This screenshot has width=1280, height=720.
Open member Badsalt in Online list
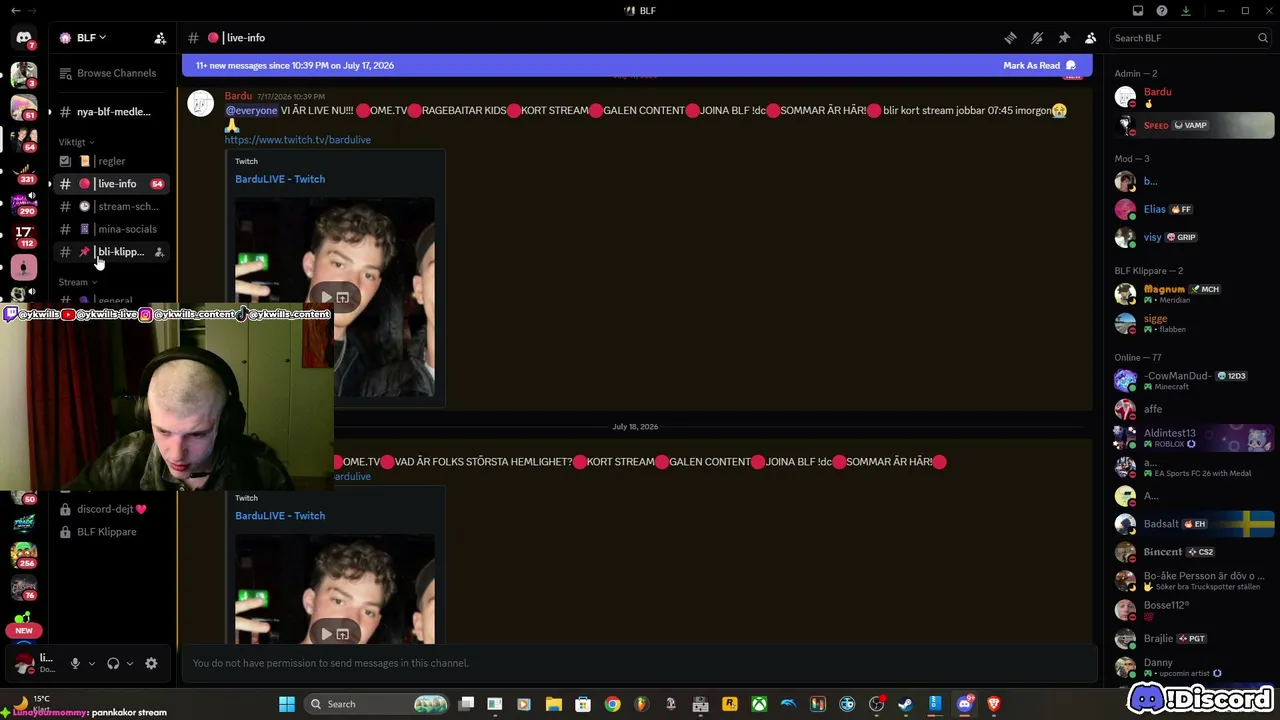(x=1194, y=524)
